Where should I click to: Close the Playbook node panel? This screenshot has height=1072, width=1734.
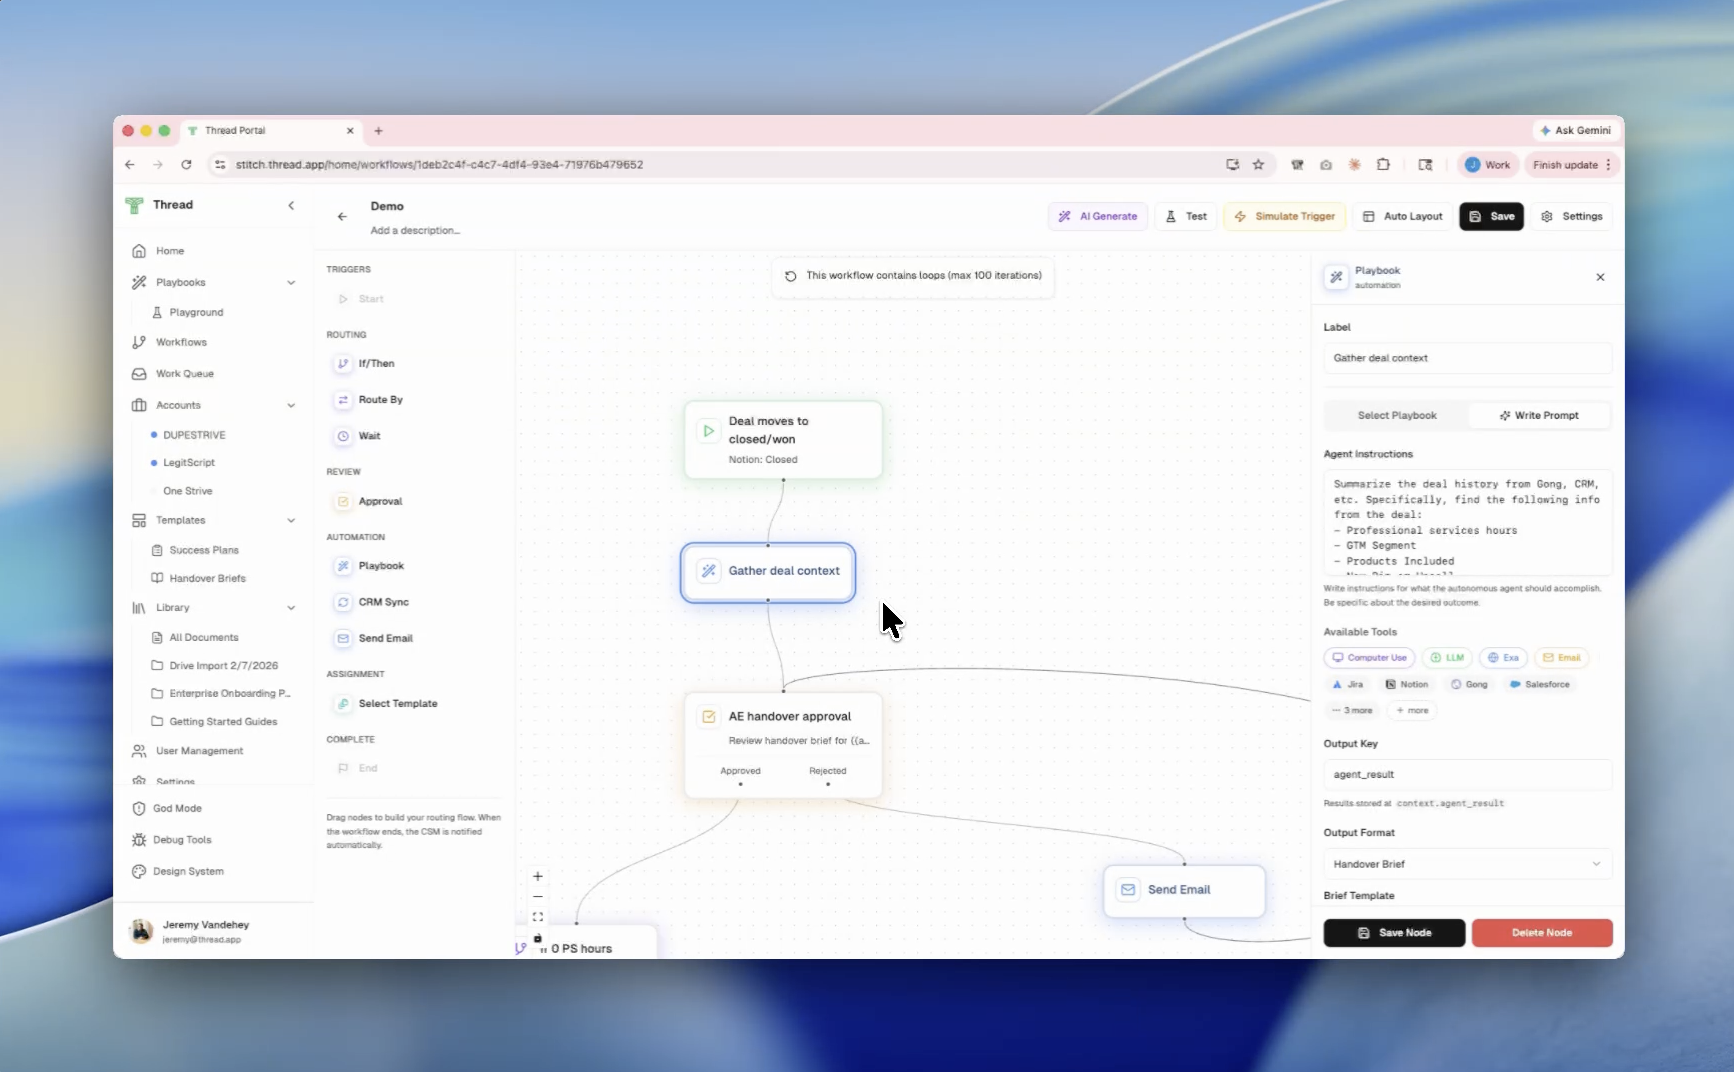(1600, 278)
